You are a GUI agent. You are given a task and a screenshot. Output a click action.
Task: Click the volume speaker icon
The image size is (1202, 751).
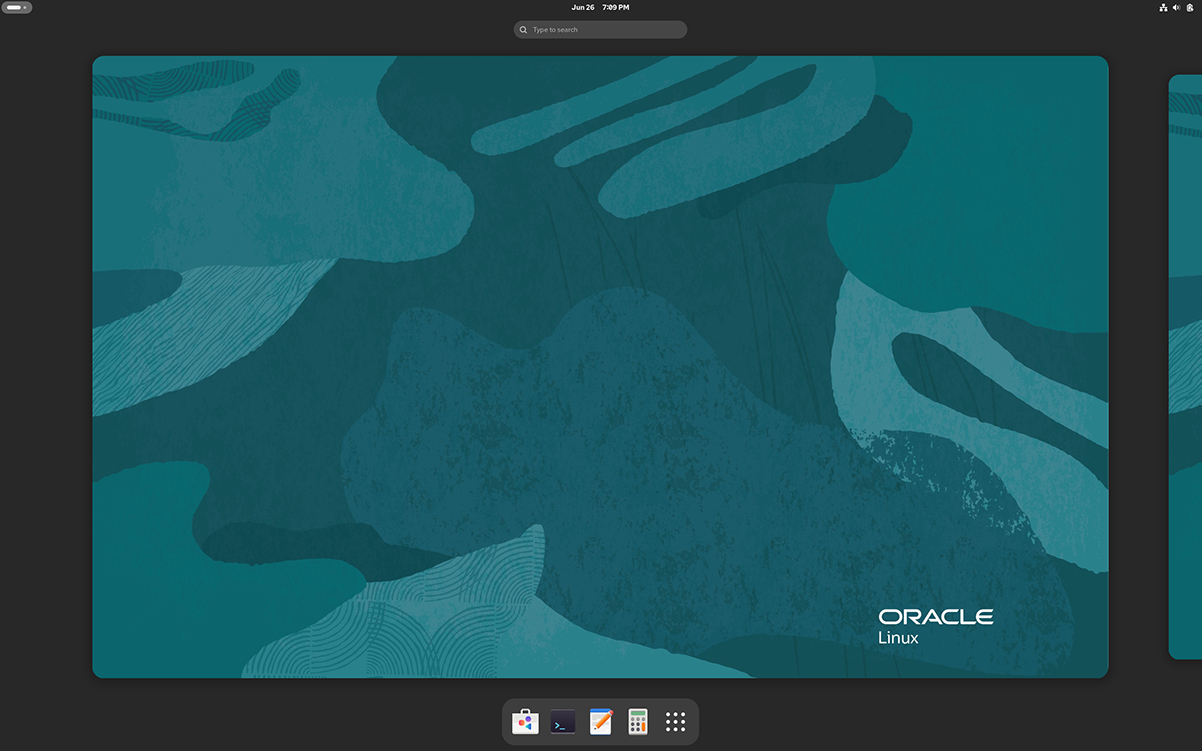[1176, 7]
